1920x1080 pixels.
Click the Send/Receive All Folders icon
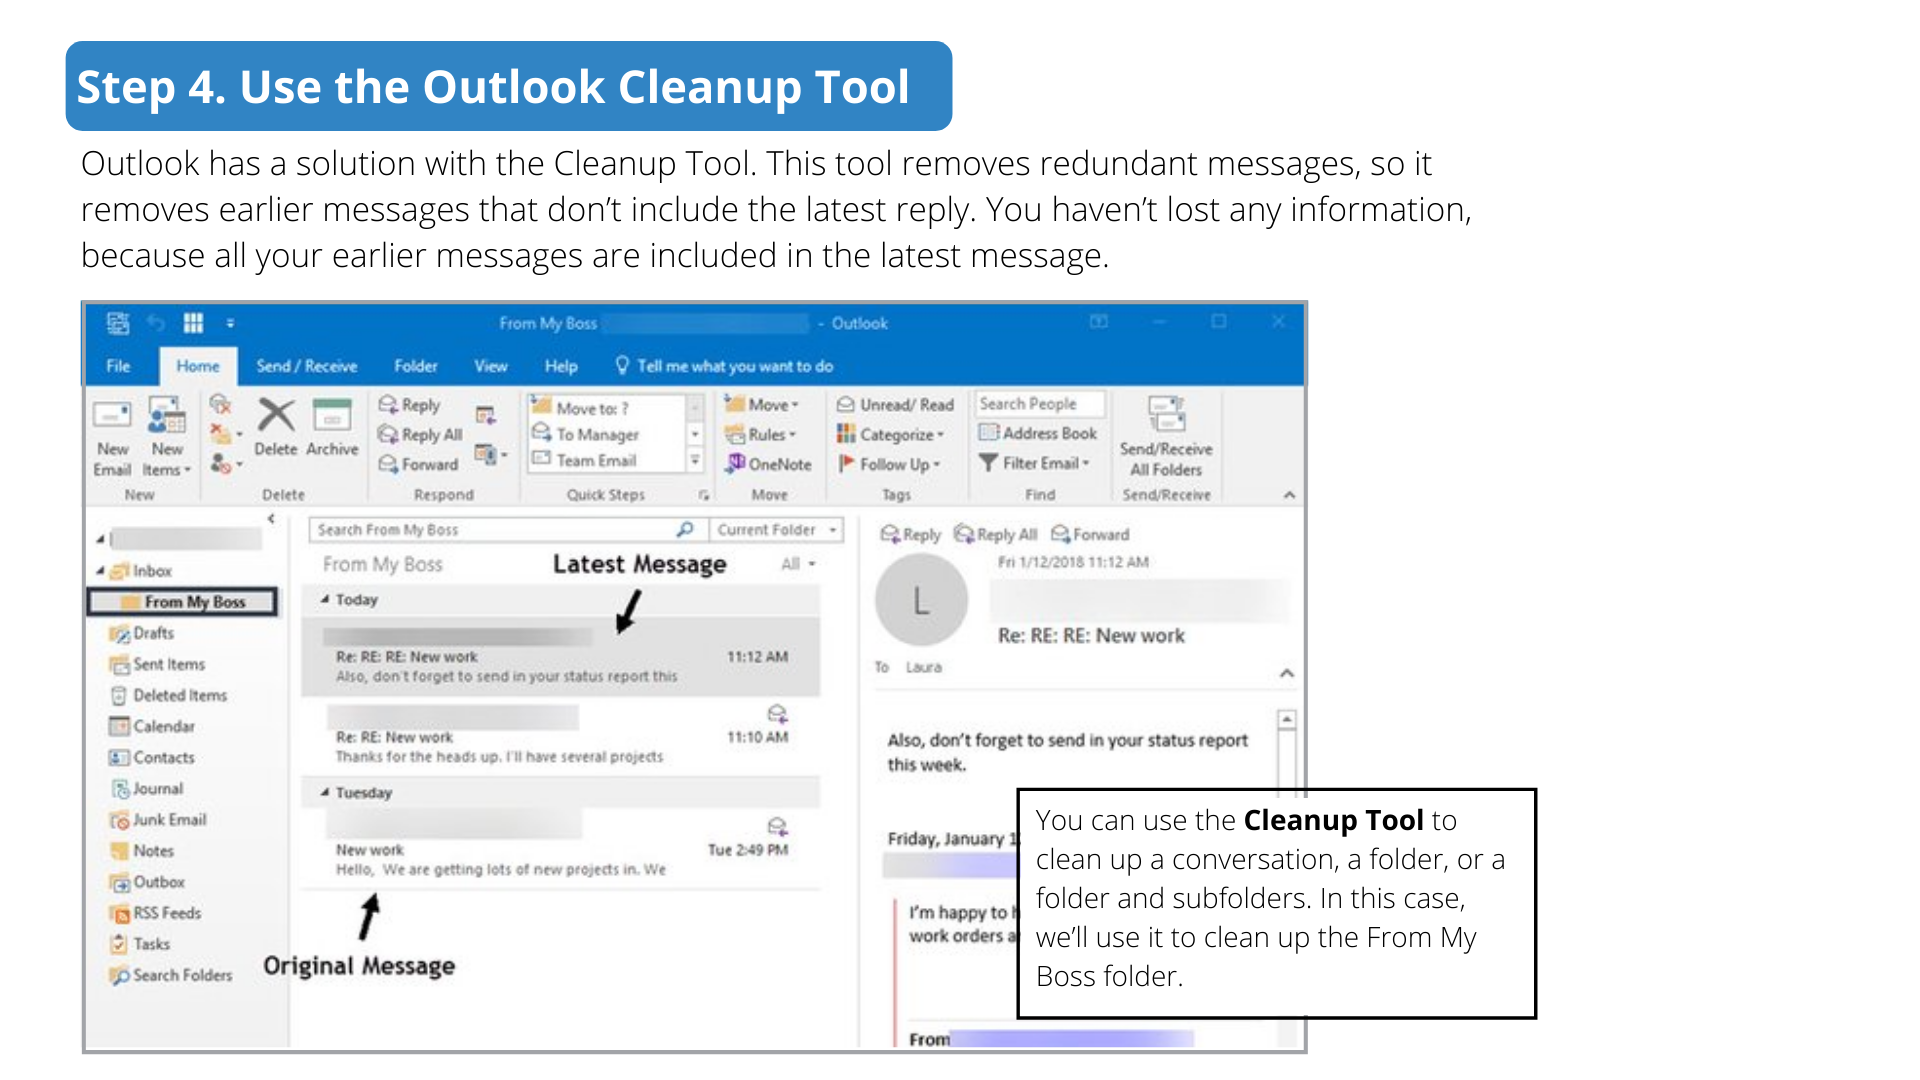pyautogui.click(x=1166, y=413)
